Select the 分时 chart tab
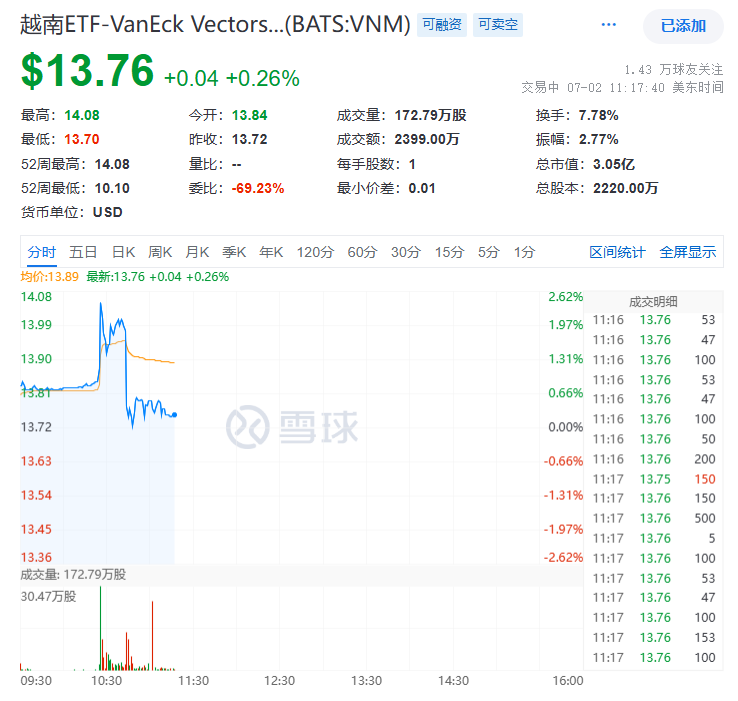This screenshot has height=701, width=738. pos(41,252)
